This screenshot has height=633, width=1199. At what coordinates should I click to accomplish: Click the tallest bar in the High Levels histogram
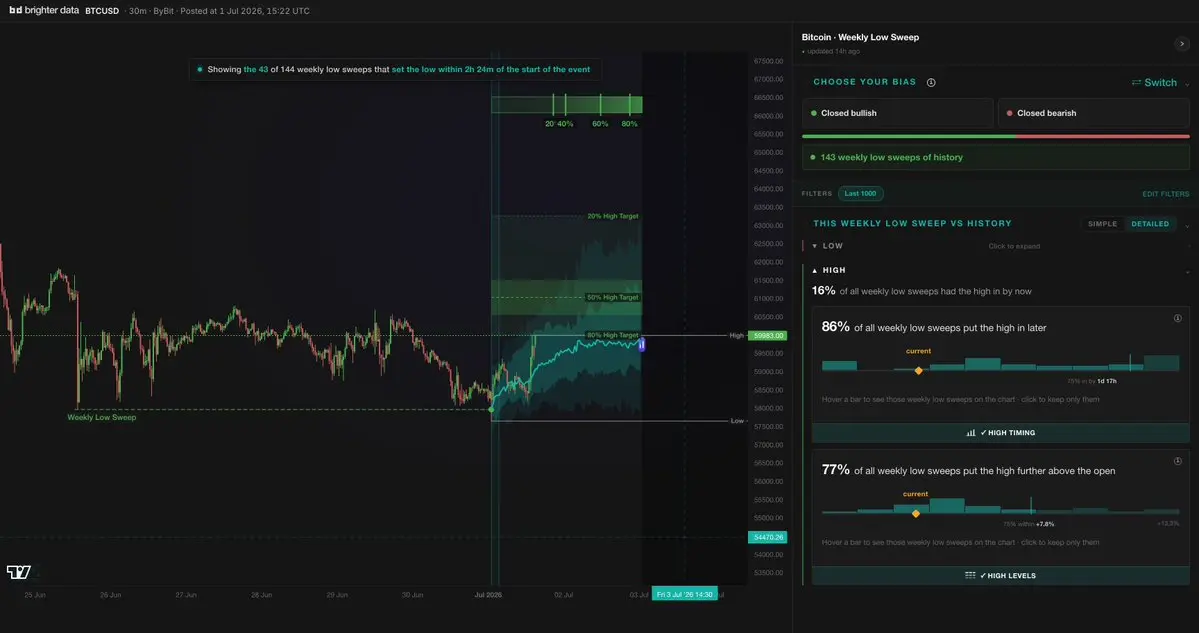[x=947, y=506]
